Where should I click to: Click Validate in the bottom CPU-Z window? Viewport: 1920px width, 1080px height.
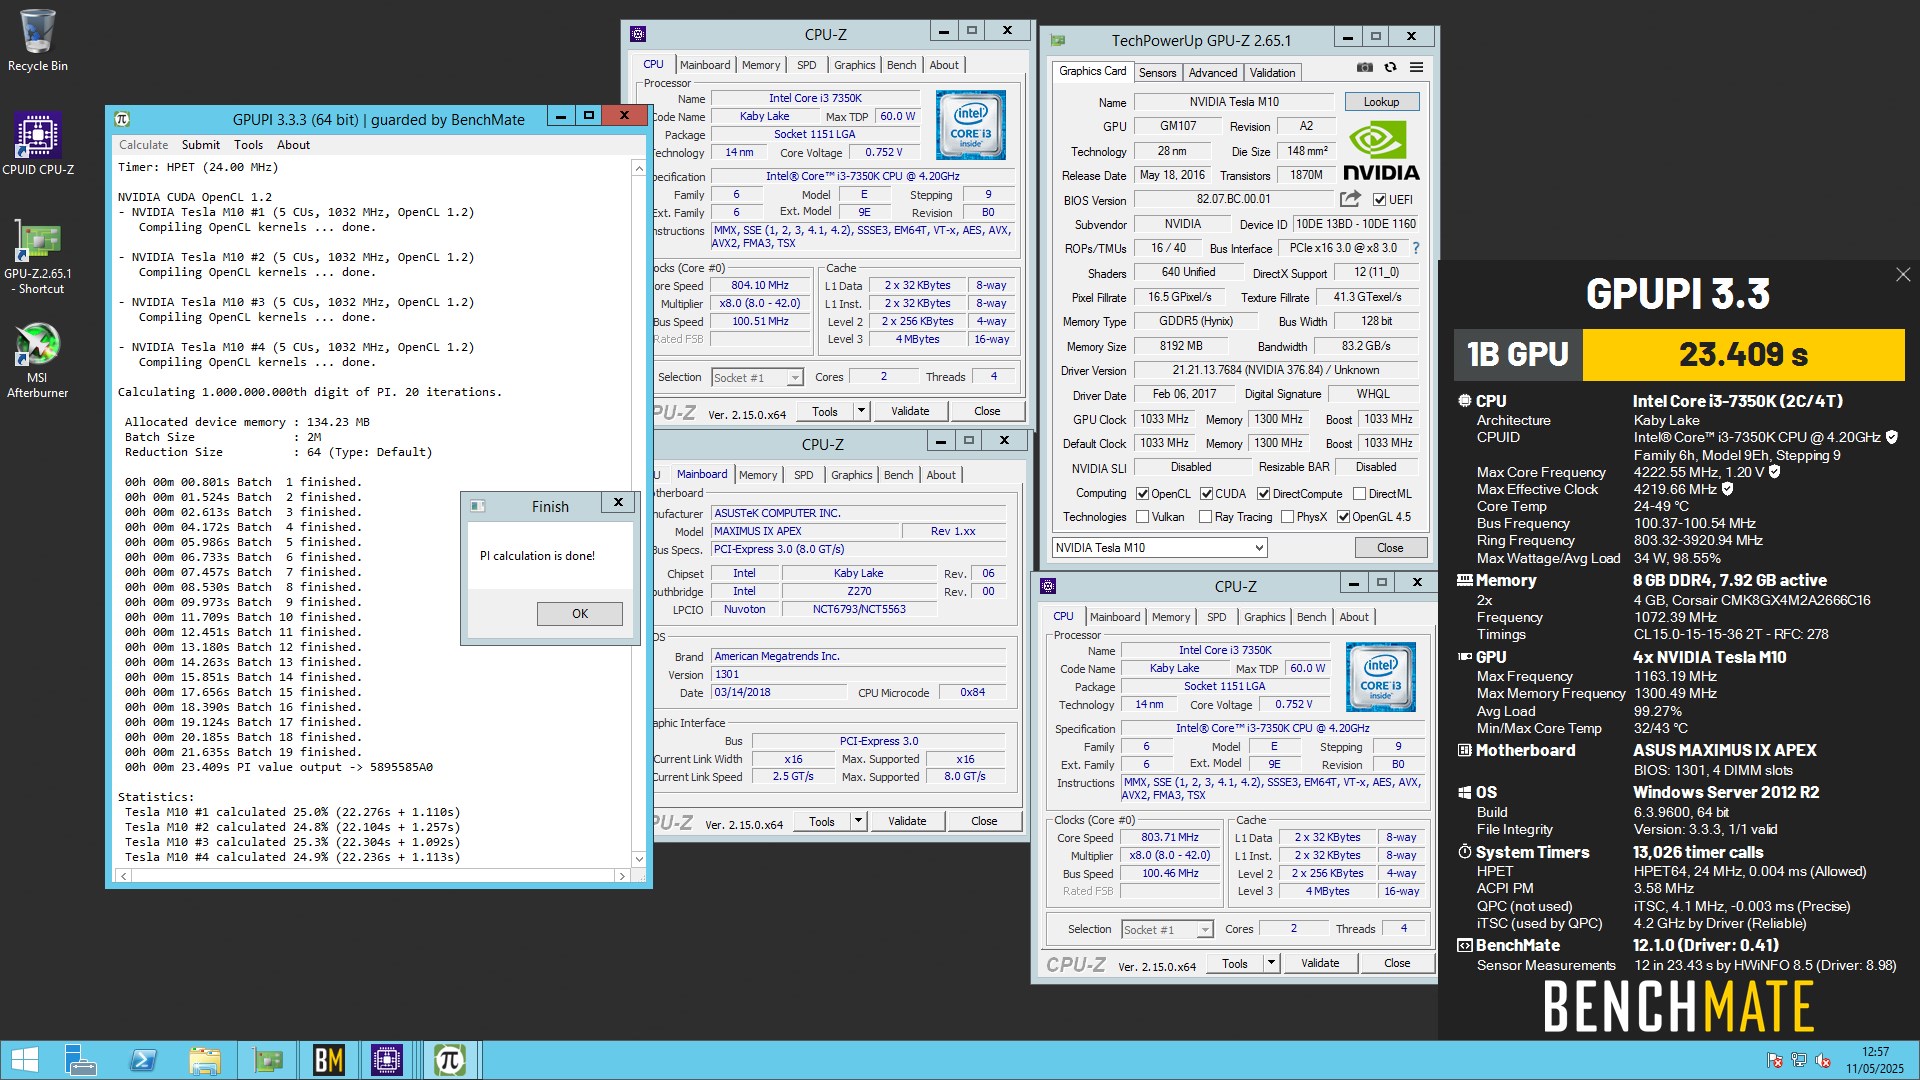pyautogui.click(x=1320, y=963)
